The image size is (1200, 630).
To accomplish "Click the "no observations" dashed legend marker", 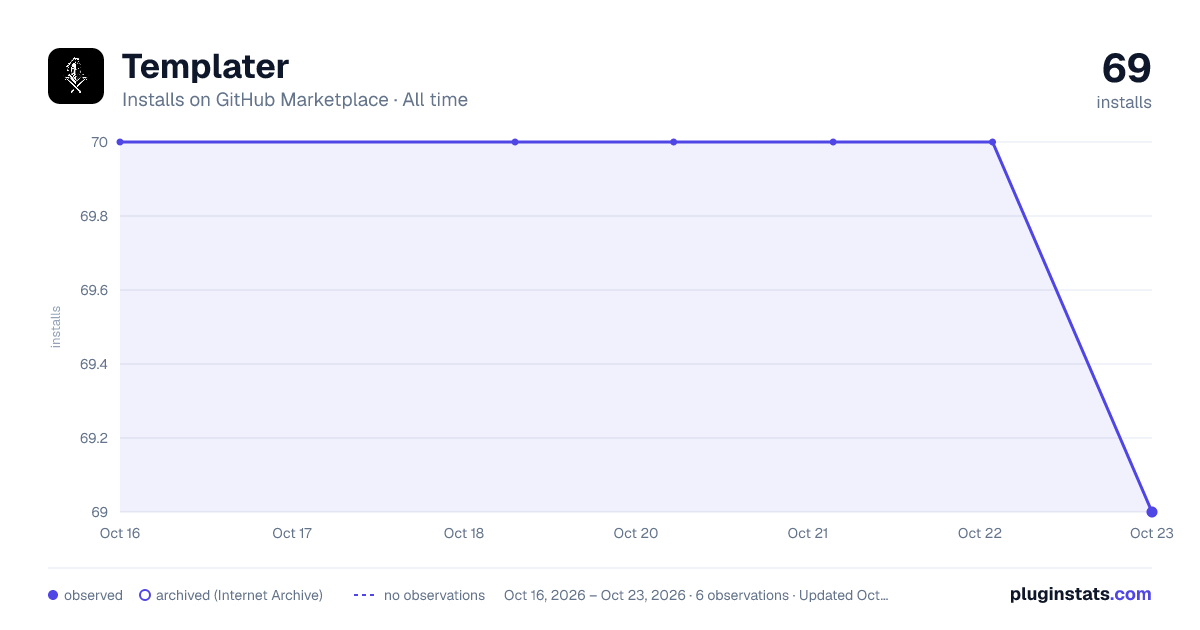I will pos(364,595).
